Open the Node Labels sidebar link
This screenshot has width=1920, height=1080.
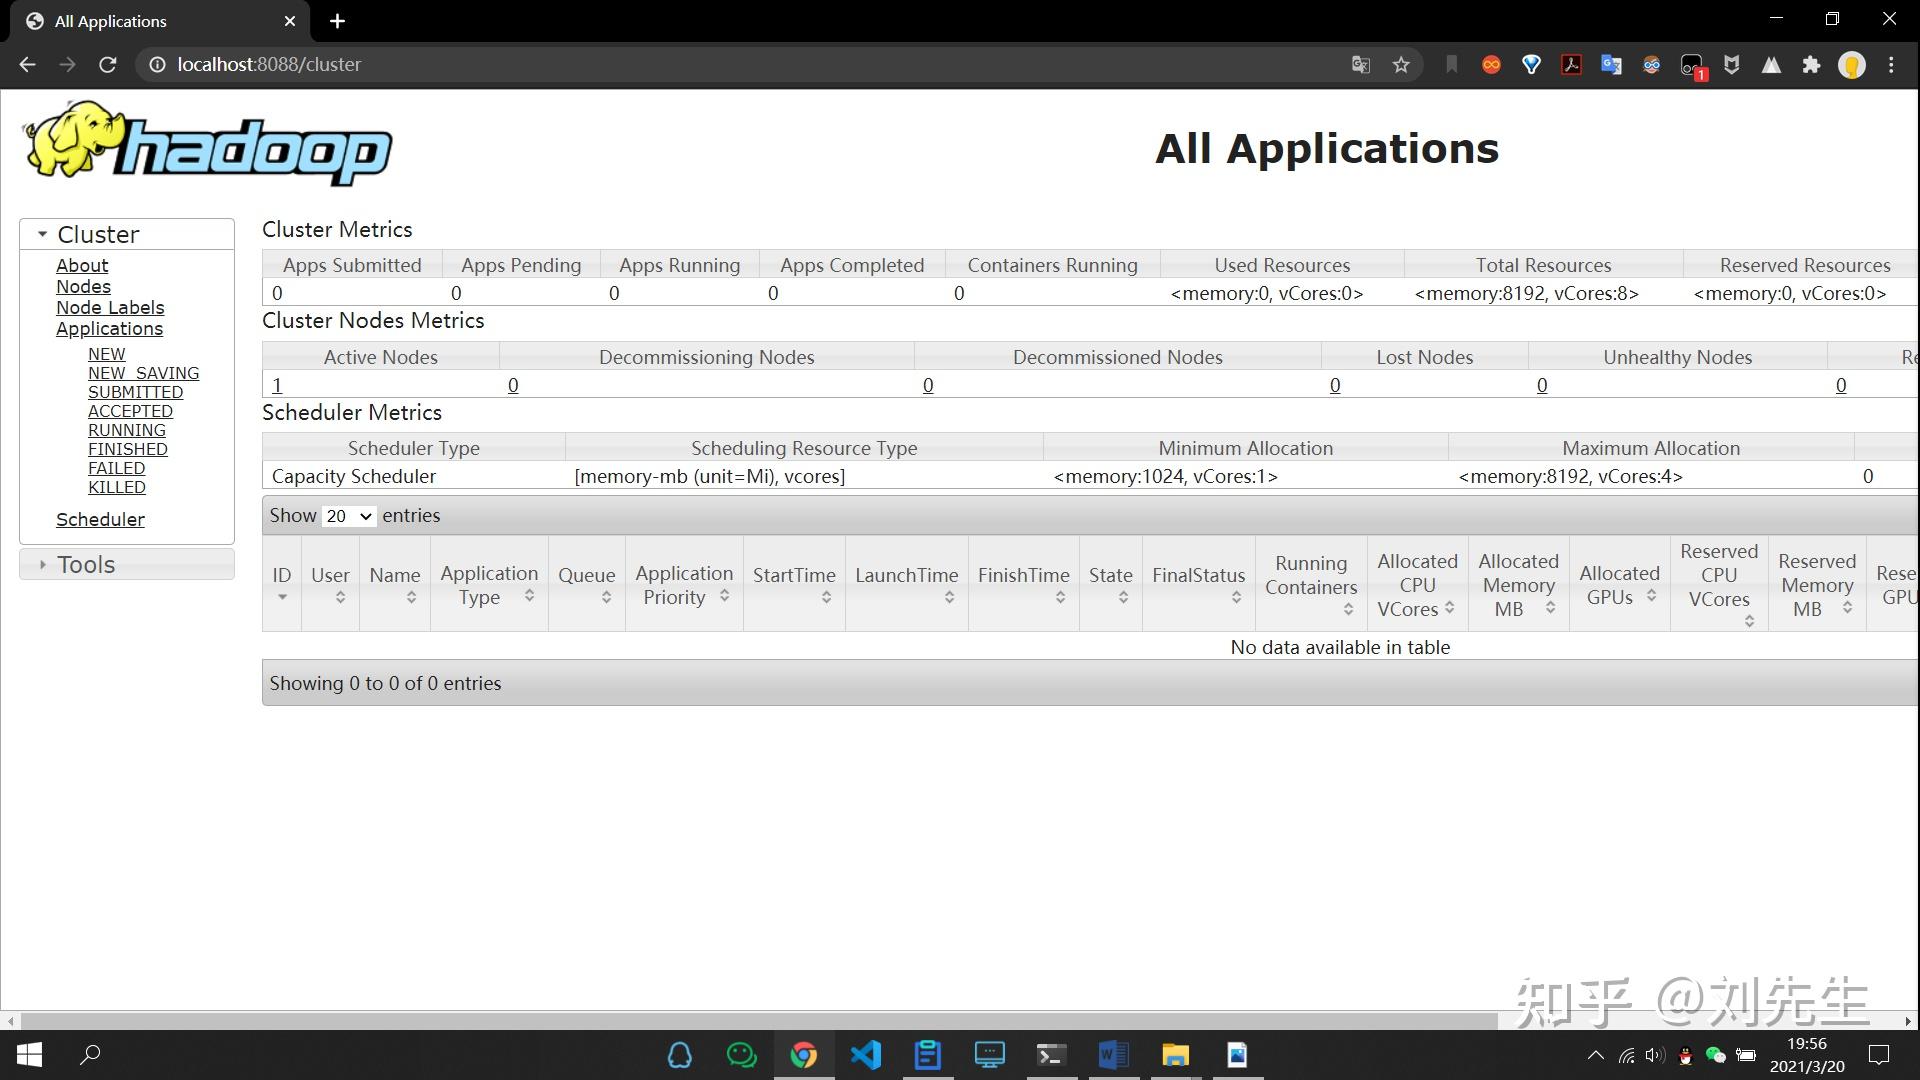click(x=110, y=307)
